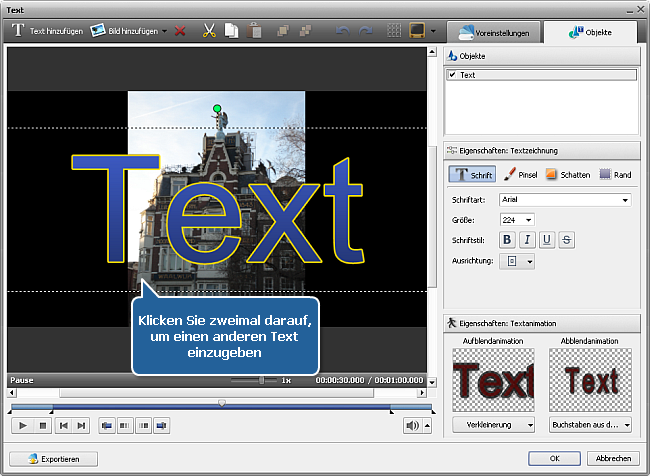This screenshot has width=650, height=476.
Task: Cut selection with the scissors icon
Action: point(209,31)
